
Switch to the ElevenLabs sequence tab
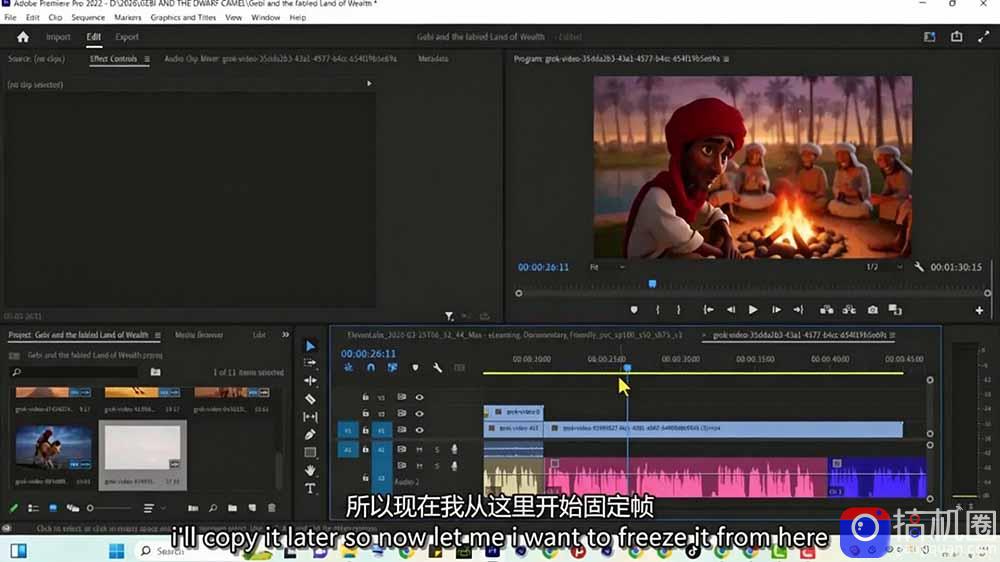pyautogui.click(x=515, y=335)
